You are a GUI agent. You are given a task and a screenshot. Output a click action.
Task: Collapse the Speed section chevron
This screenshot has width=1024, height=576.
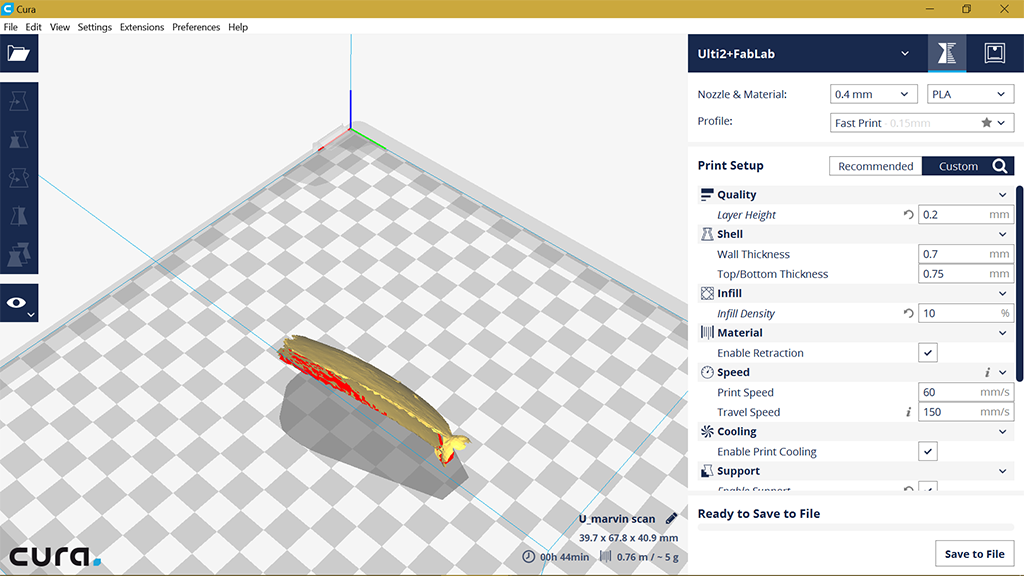(x=1002, y=372)
